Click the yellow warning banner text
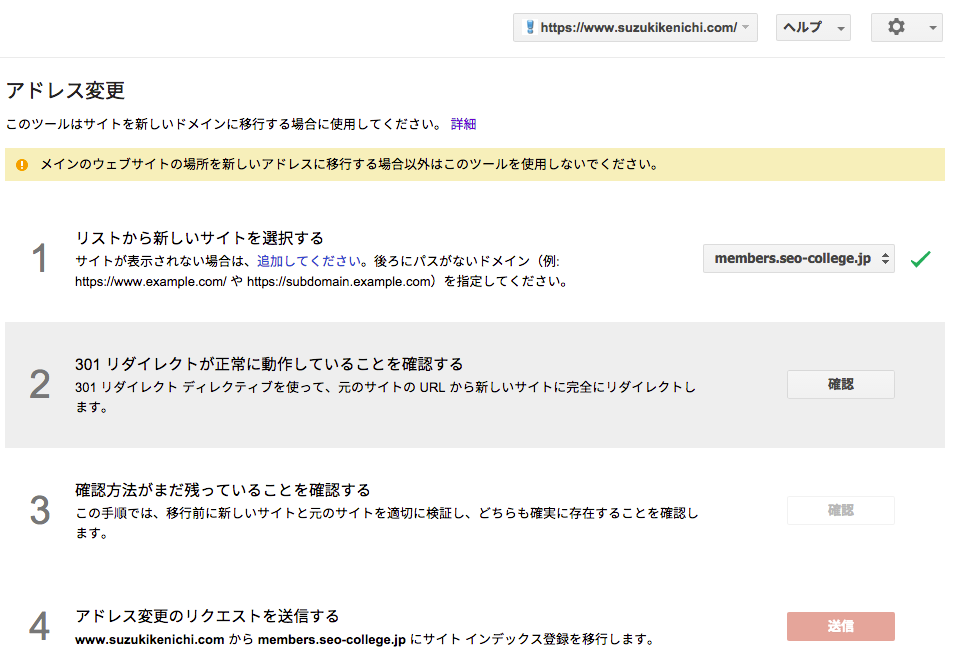This screenshot has height=666, width=958. pyautogui.click(x=349, y=164)
